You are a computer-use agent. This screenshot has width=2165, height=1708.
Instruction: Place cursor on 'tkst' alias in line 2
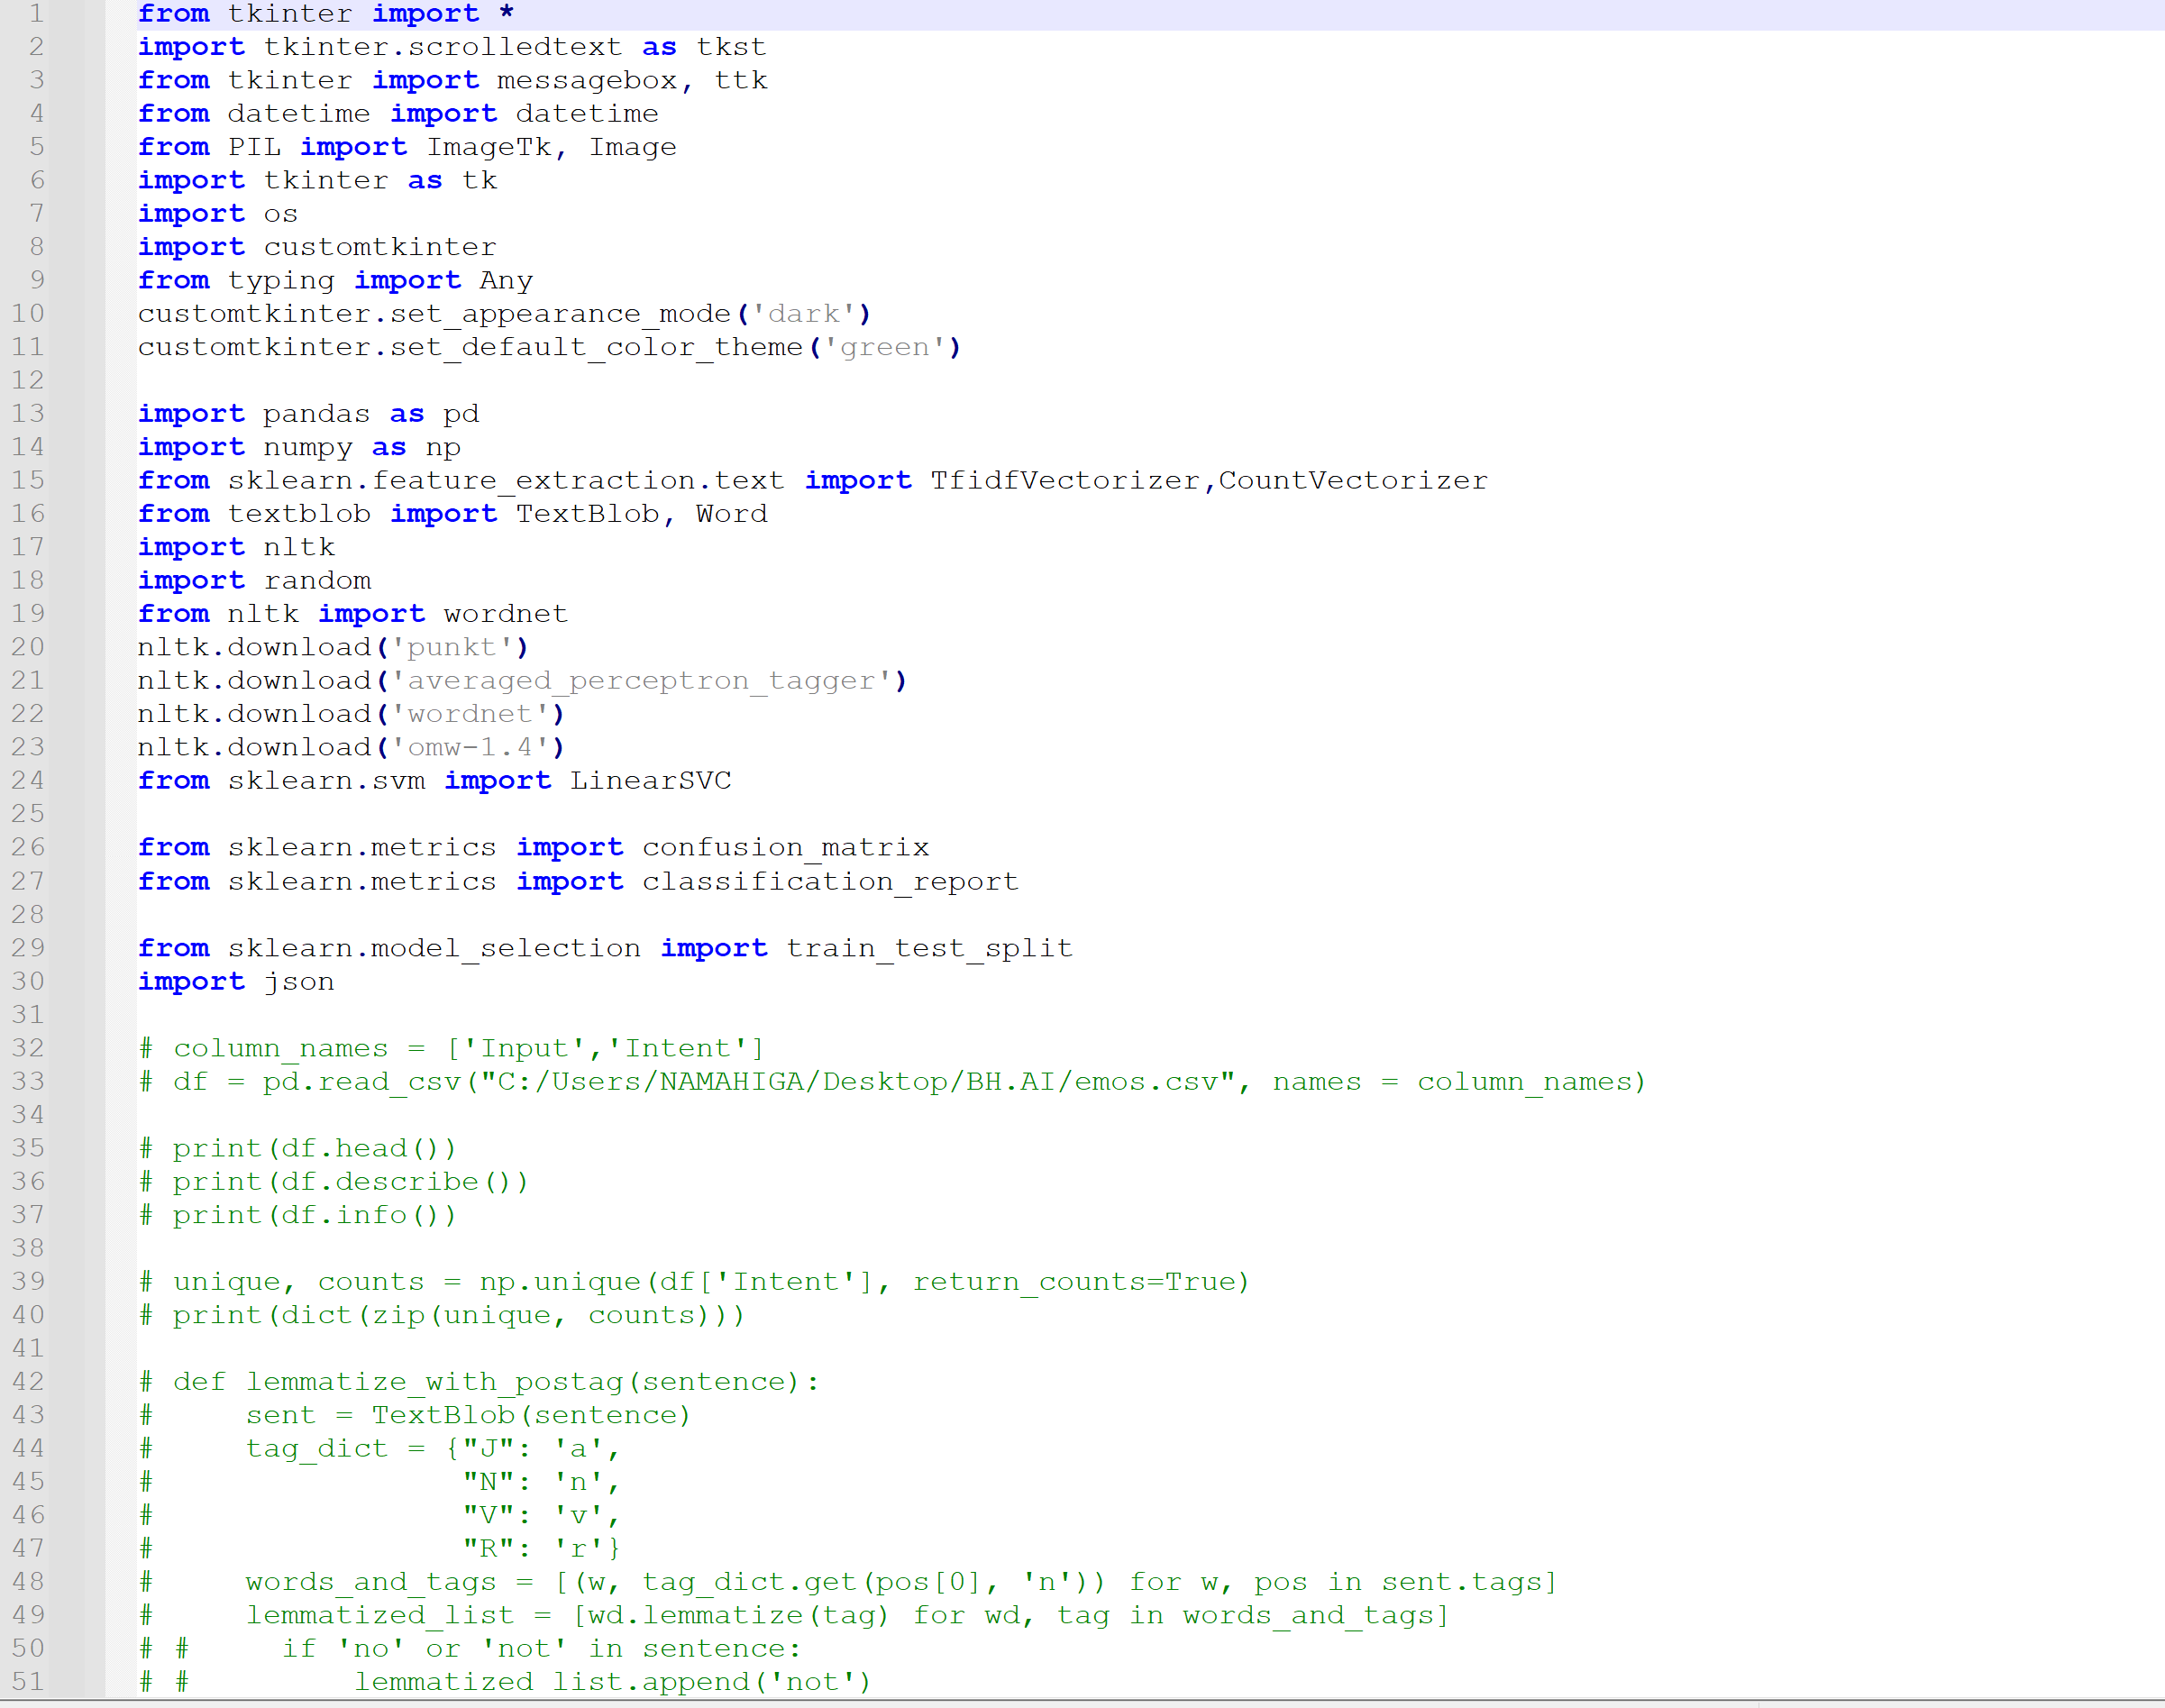tap(730, 47)
